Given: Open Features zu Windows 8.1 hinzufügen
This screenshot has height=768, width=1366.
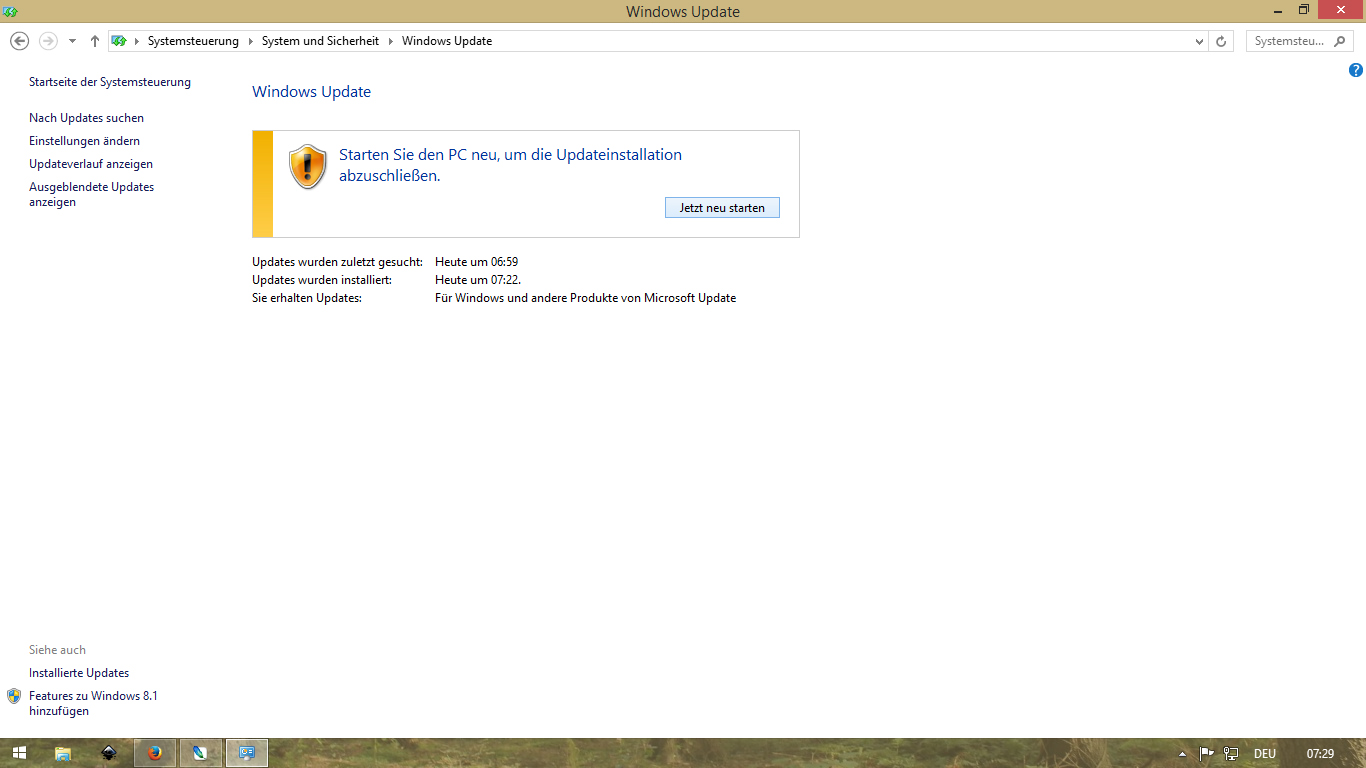Looking at the screenshot, I should (93, 703).
